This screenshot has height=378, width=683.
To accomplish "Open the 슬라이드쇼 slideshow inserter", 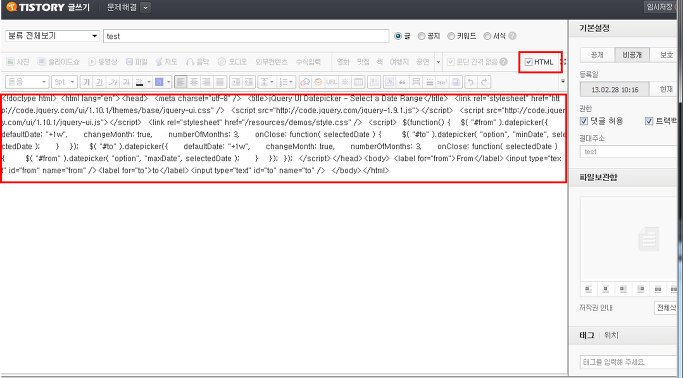I will [58, 62].
